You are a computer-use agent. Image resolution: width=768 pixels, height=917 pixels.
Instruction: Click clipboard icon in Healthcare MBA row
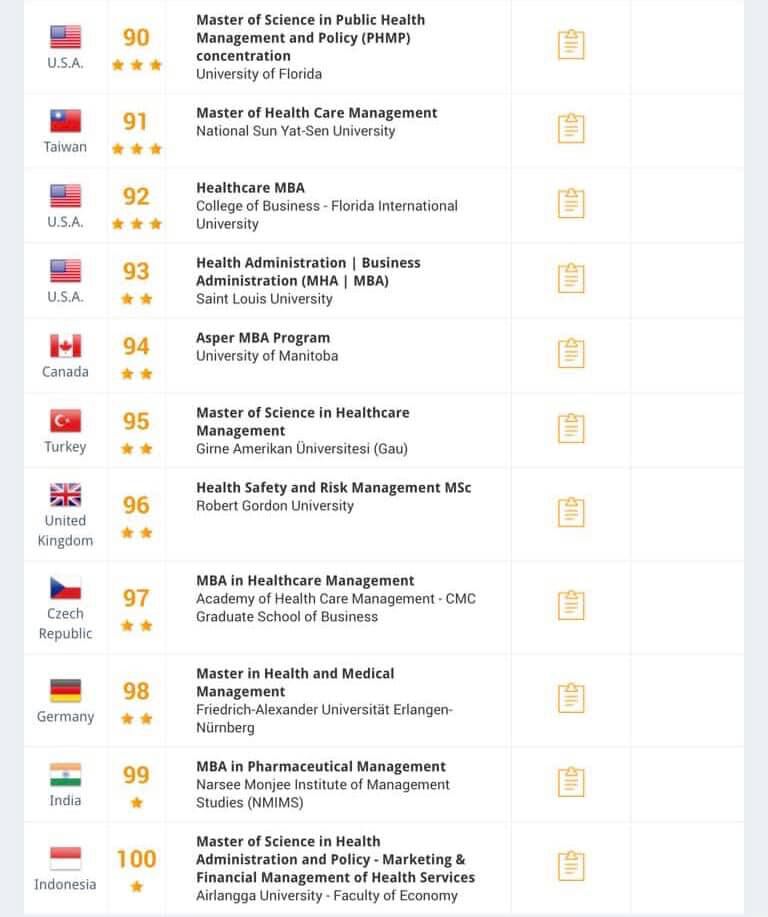(570, 203)
